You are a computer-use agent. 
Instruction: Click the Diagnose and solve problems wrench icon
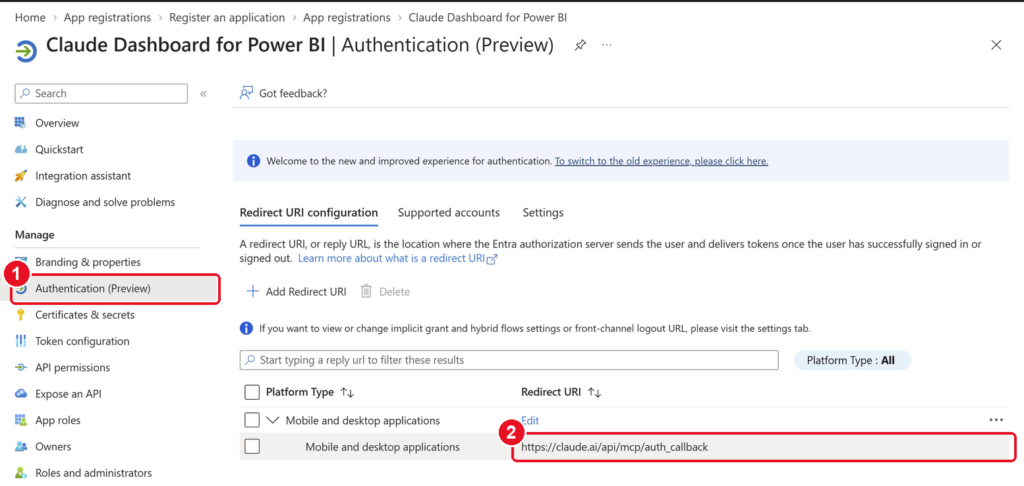[21, 202]
